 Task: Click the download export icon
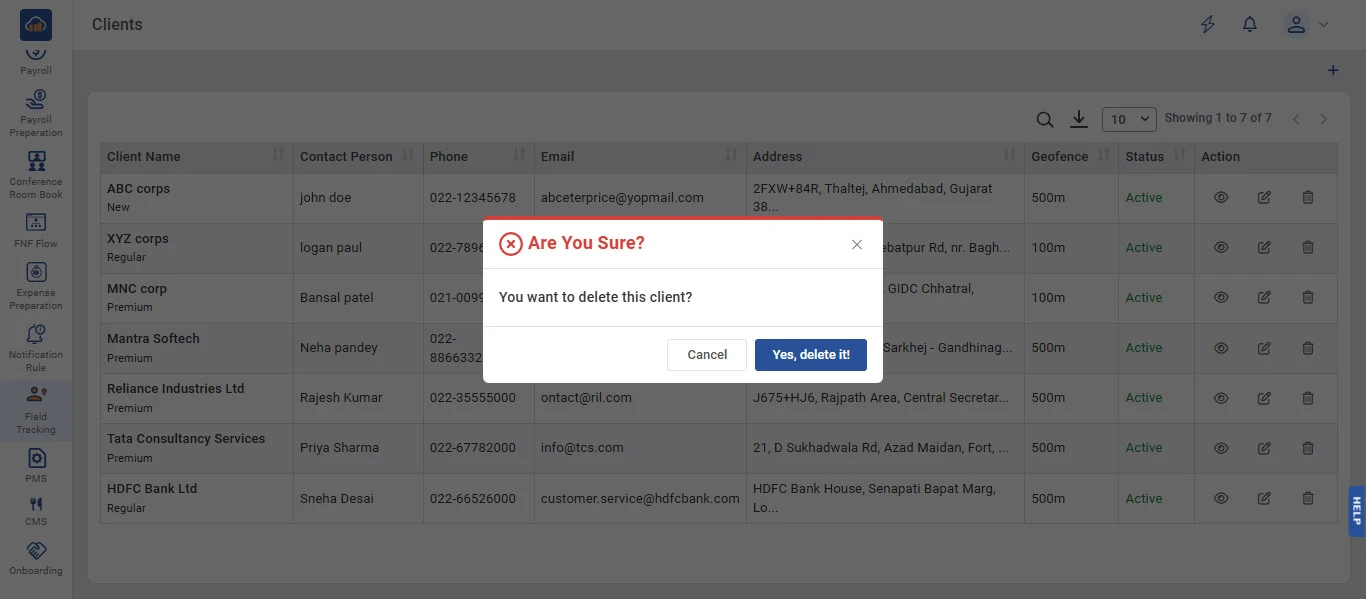pos(1078,120)
